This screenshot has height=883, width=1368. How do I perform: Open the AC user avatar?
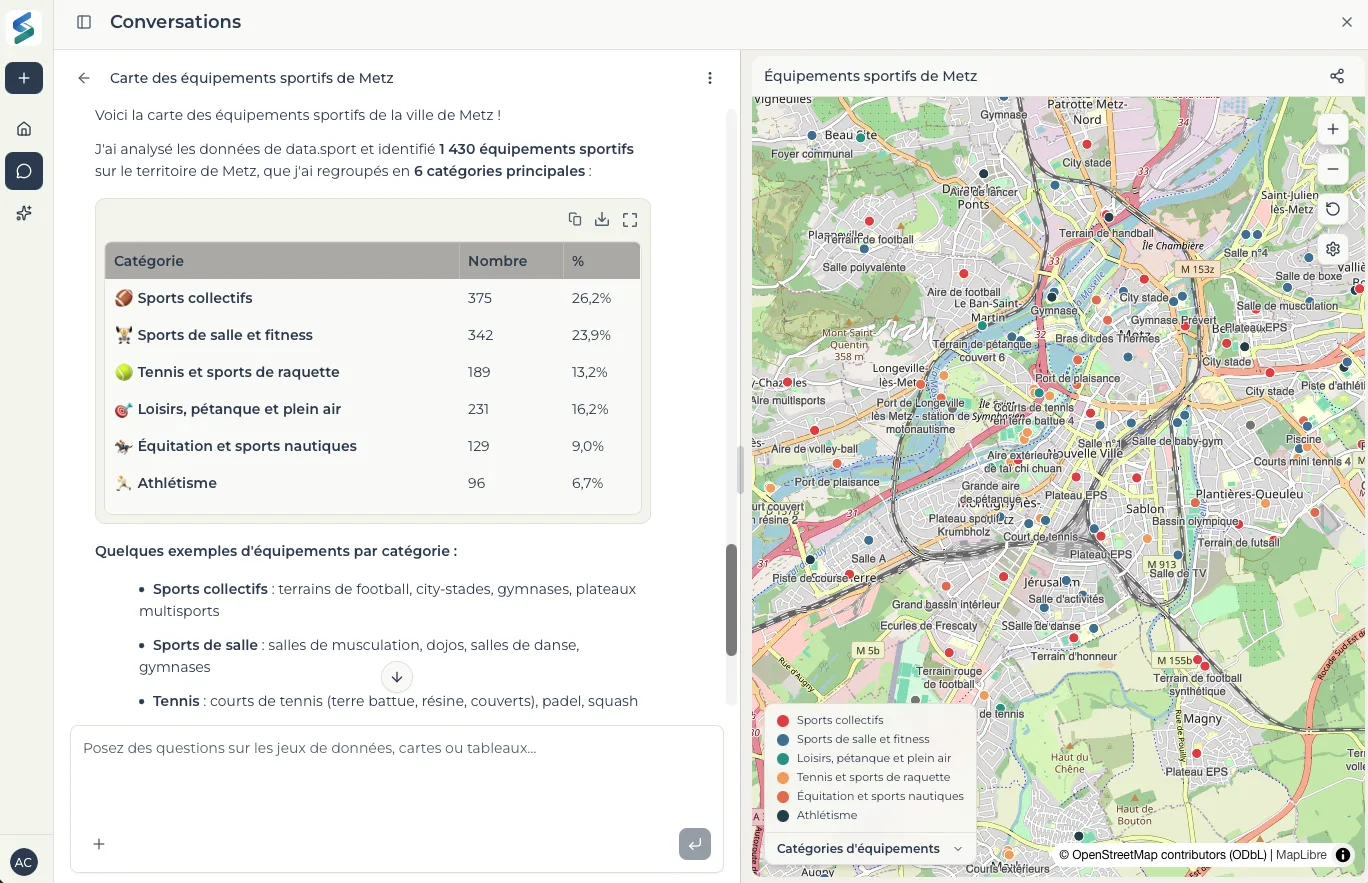point(23,862)
